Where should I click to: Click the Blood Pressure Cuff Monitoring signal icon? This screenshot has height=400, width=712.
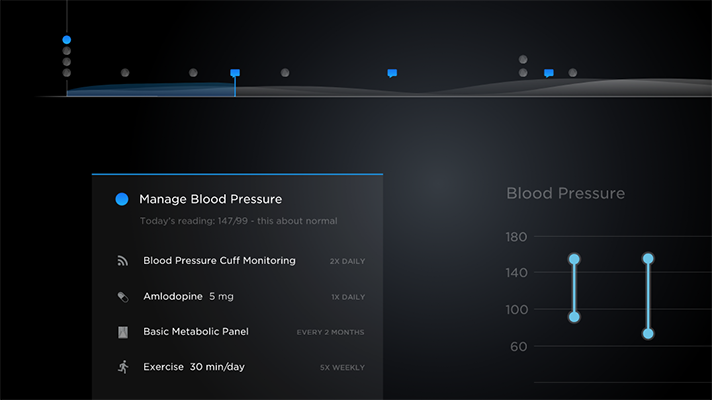pyautogui.click(x=123, y=261)
